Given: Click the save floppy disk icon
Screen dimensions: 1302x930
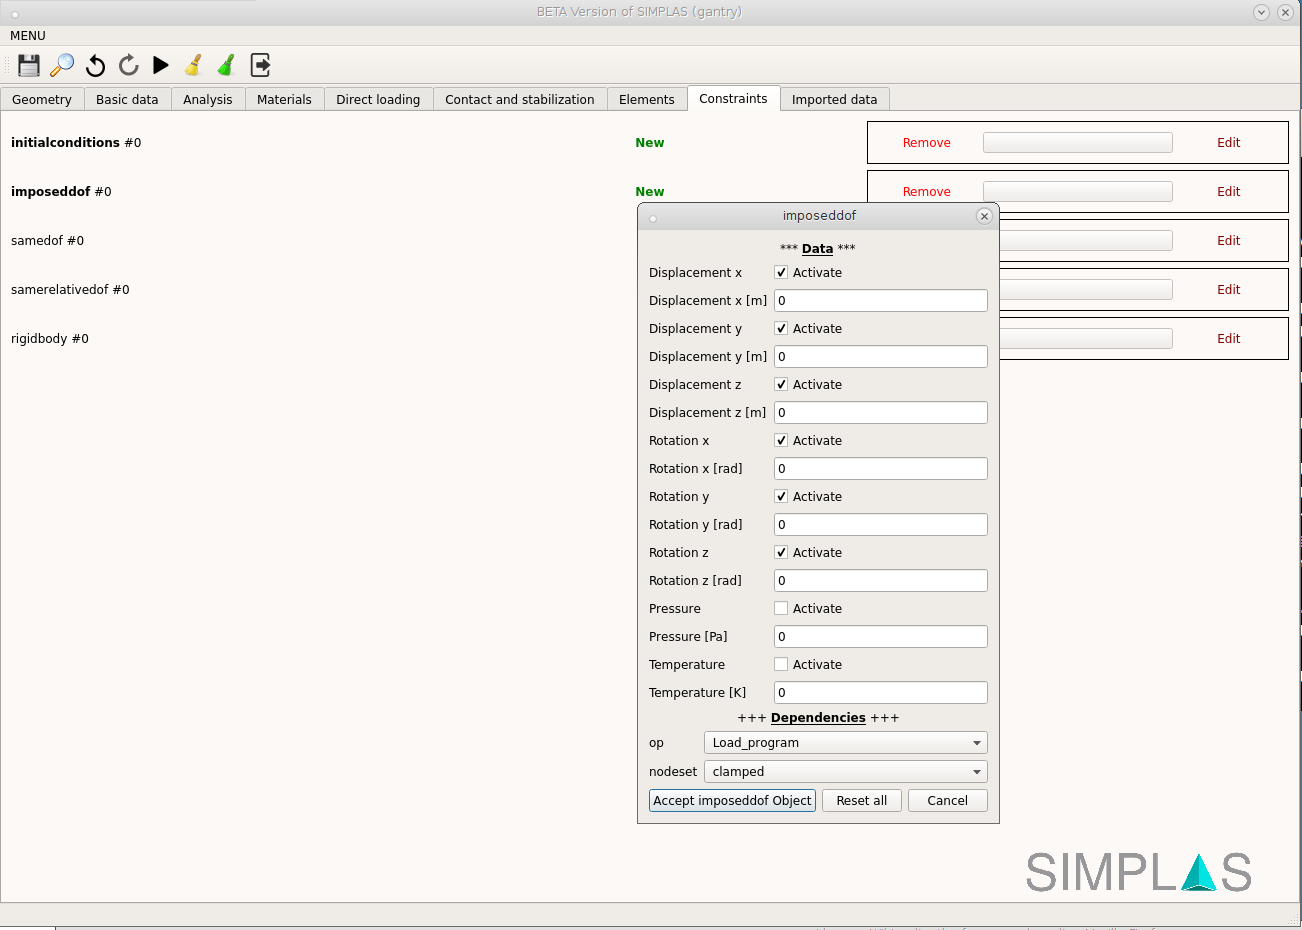Looking at the screenshot, I should pos(29,66).
